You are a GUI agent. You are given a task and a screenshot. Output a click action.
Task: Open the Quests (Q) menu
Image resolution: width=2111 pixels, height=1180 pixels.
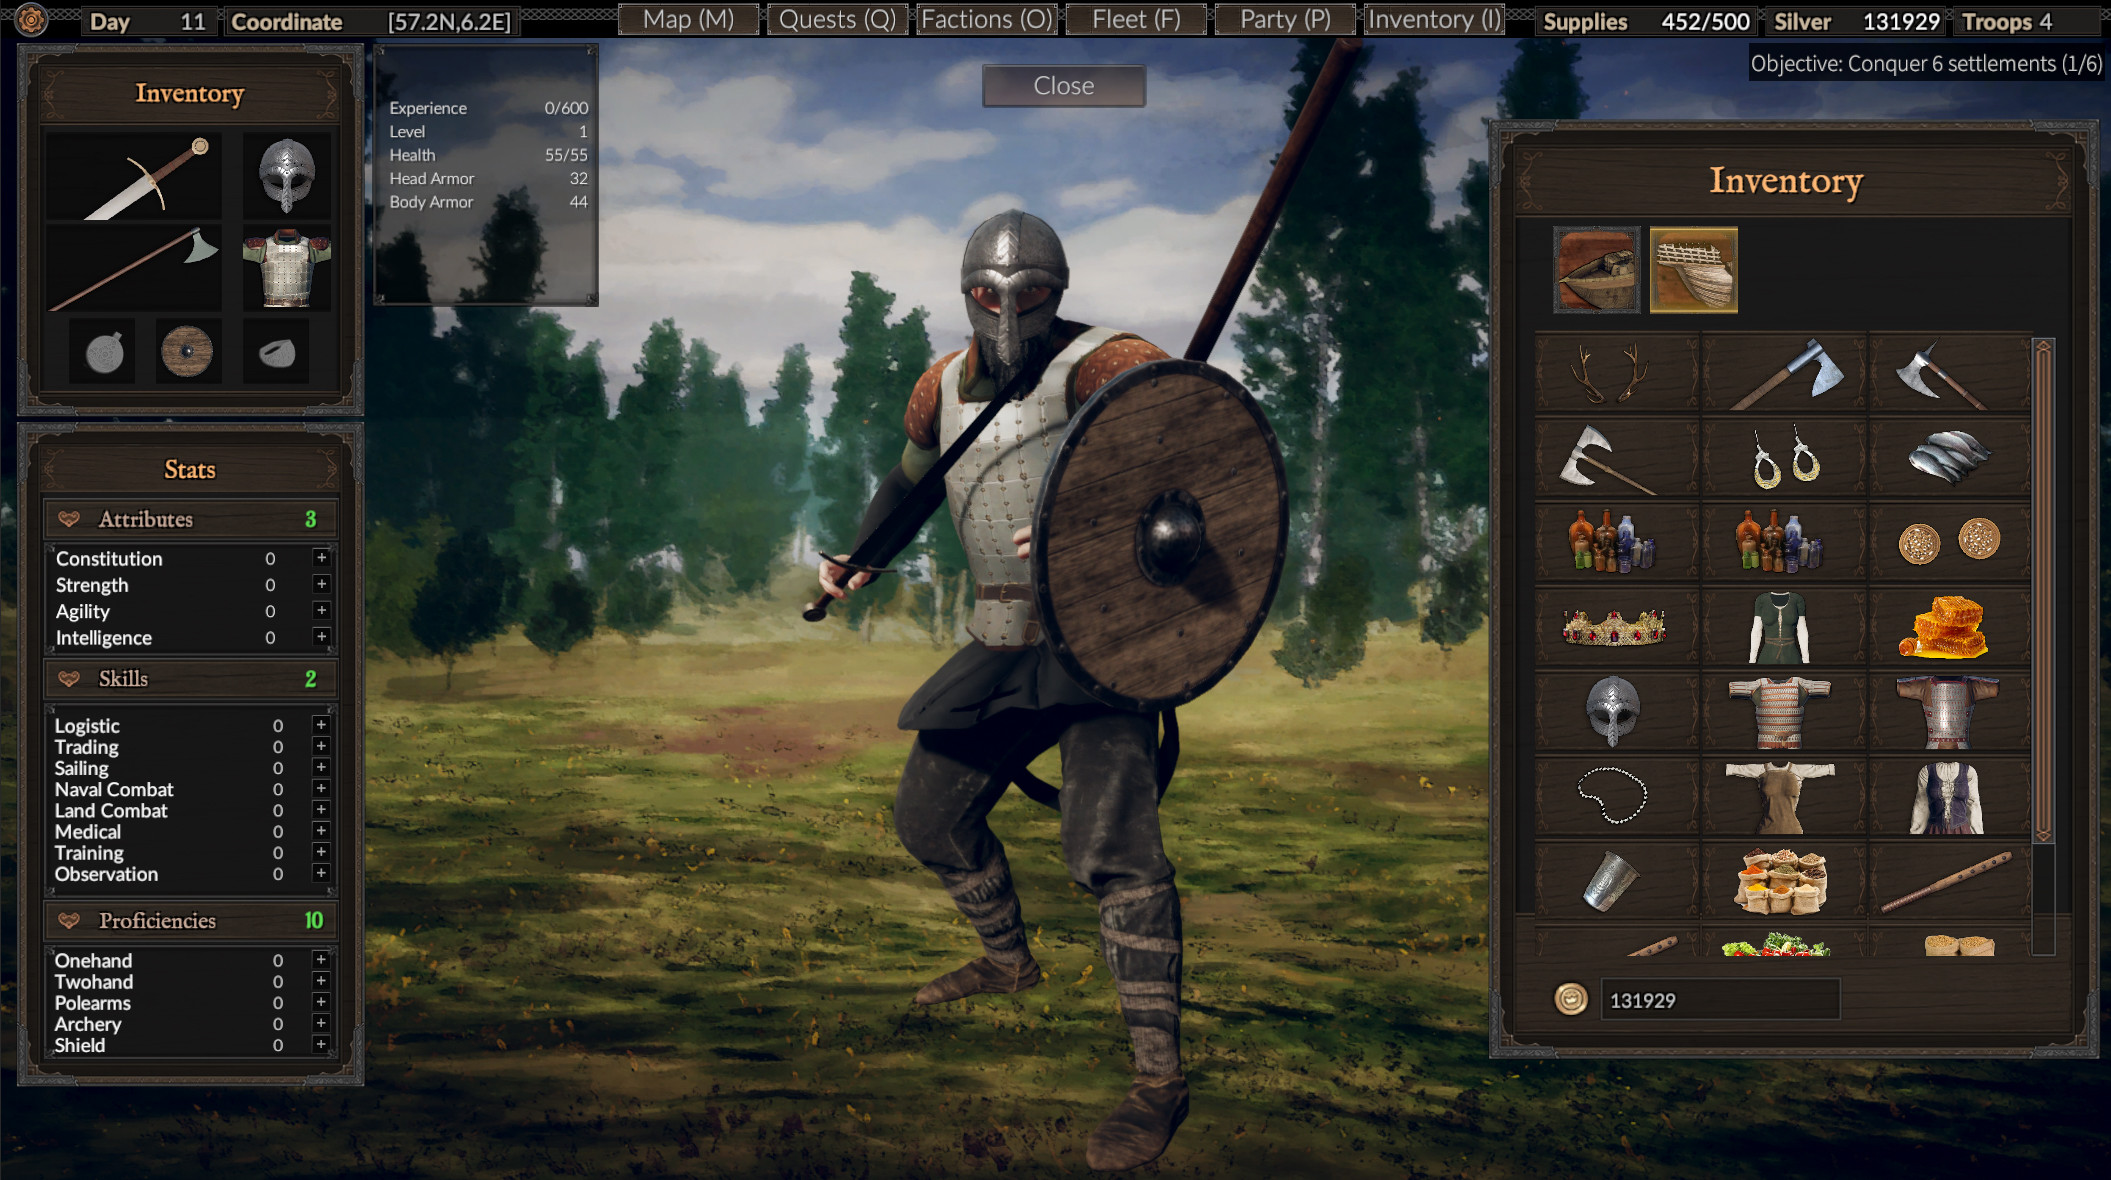pos(837,19)
